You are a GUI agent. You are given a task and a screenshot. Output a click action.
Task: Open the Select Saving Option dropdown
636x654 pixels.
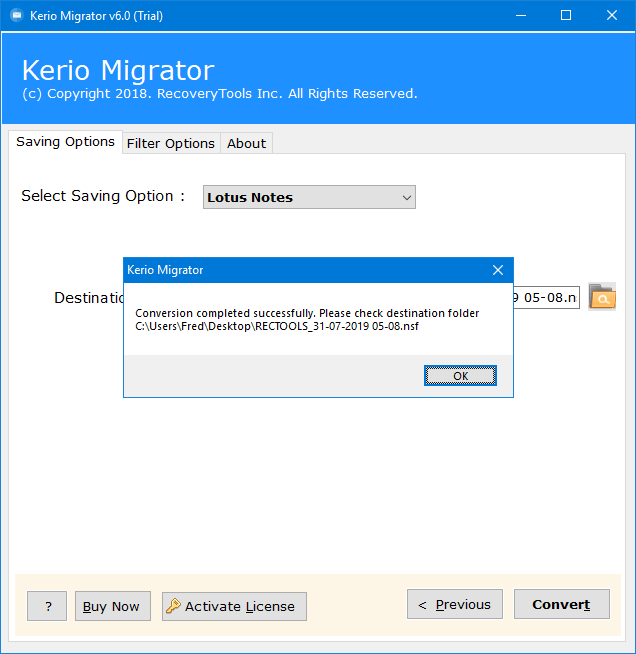(309, 197)
